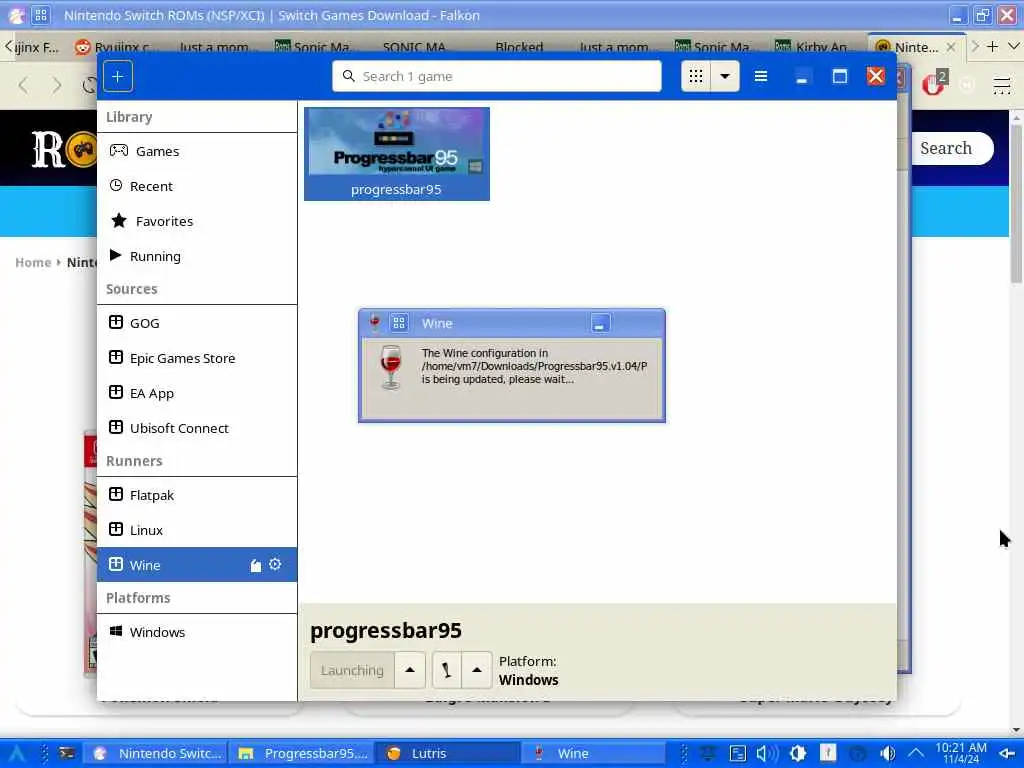Click the Falkon page vertical scrollbar
The height and width of the screenshot is (768, 1024).
[1016, 204]
